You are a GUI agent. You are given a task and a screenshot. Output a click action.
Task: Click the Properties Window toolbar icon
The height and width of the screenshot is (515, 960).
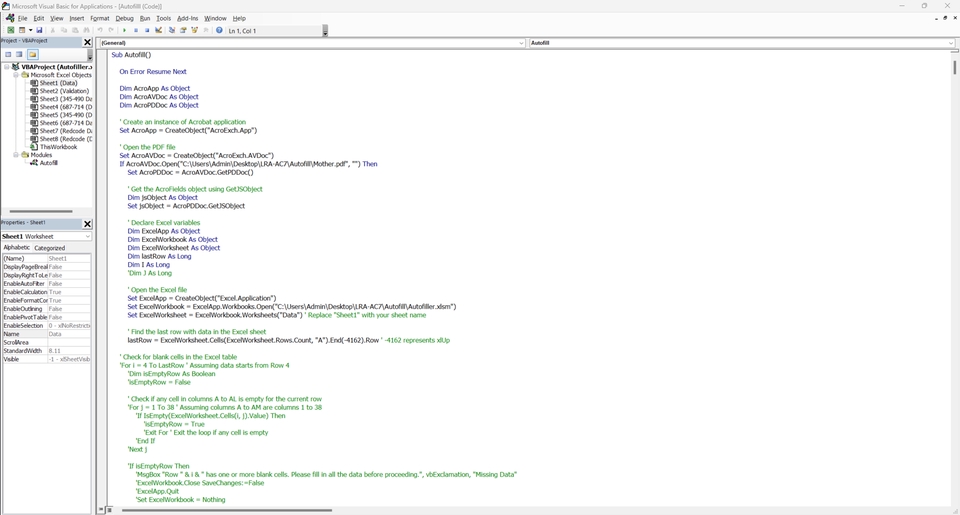click(183, 30)
